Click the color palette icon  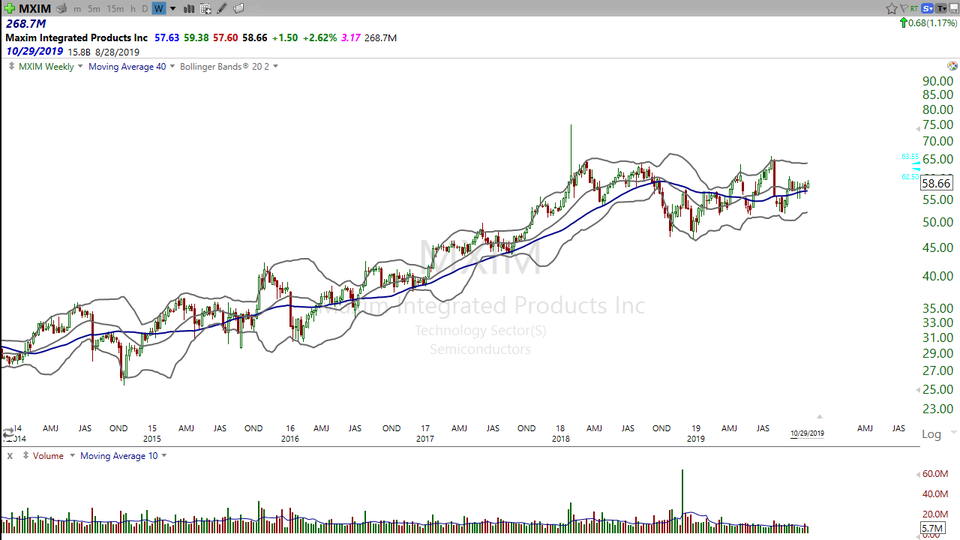pyautogui.click(x=952, y=66)
